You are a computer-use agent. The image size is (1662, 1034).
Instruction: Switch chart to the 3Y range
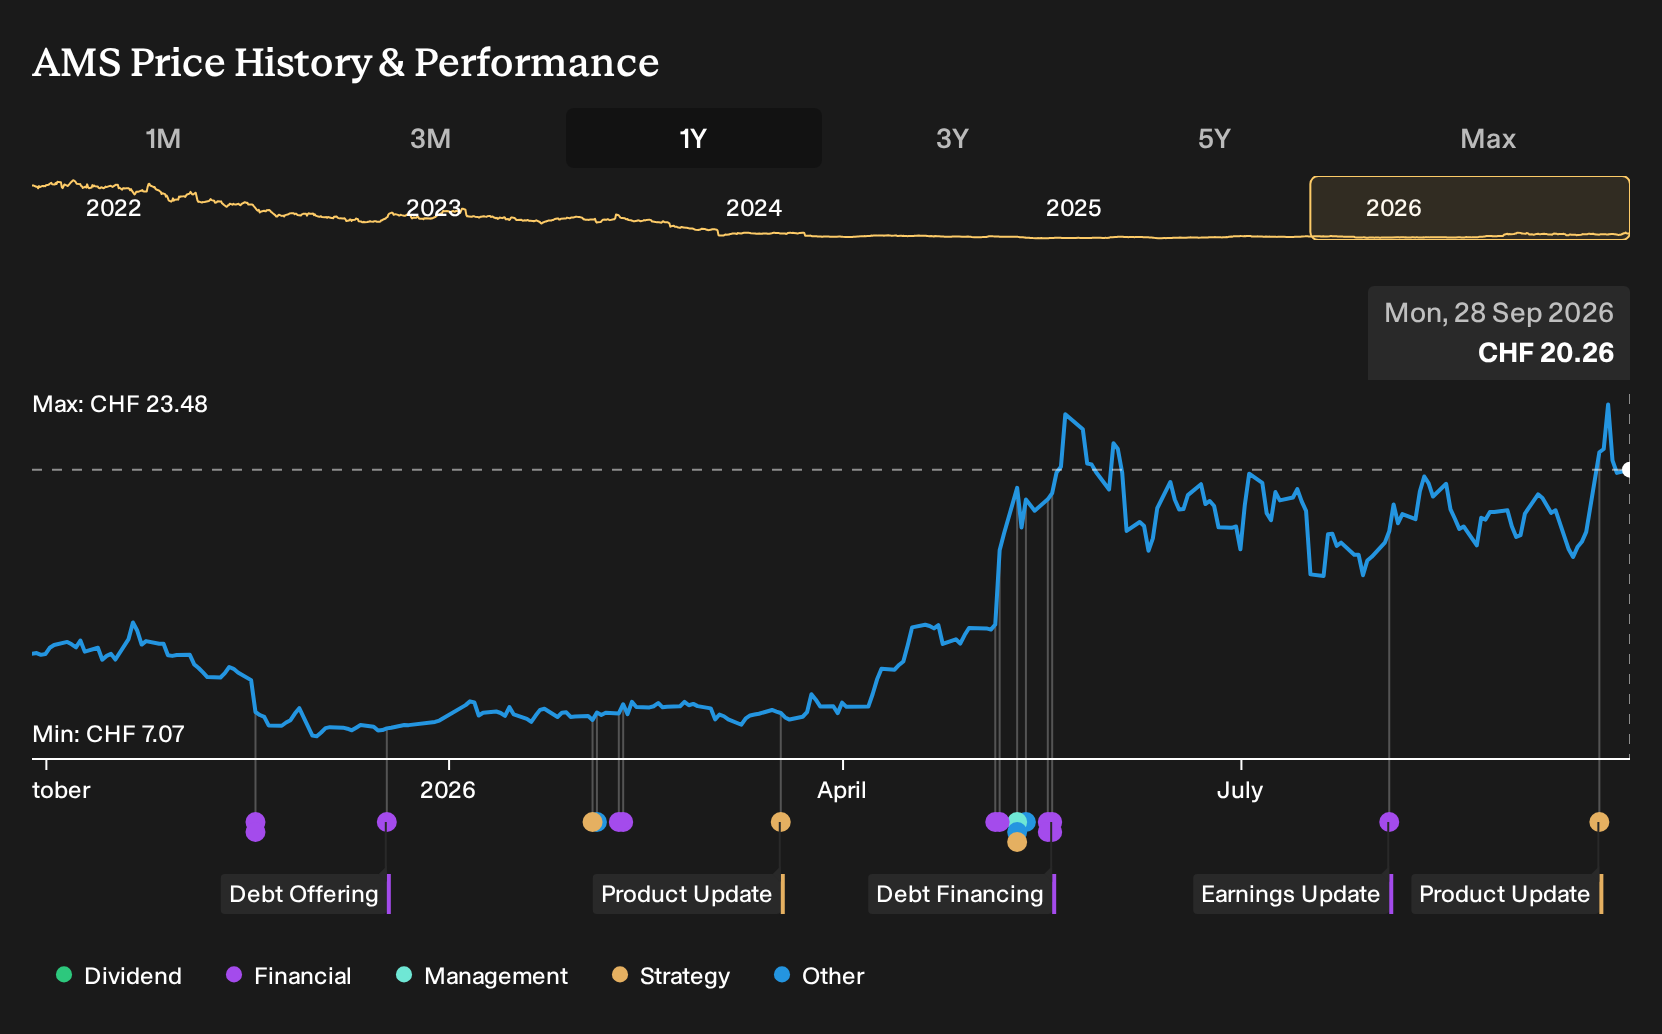(x=952, y=138)
